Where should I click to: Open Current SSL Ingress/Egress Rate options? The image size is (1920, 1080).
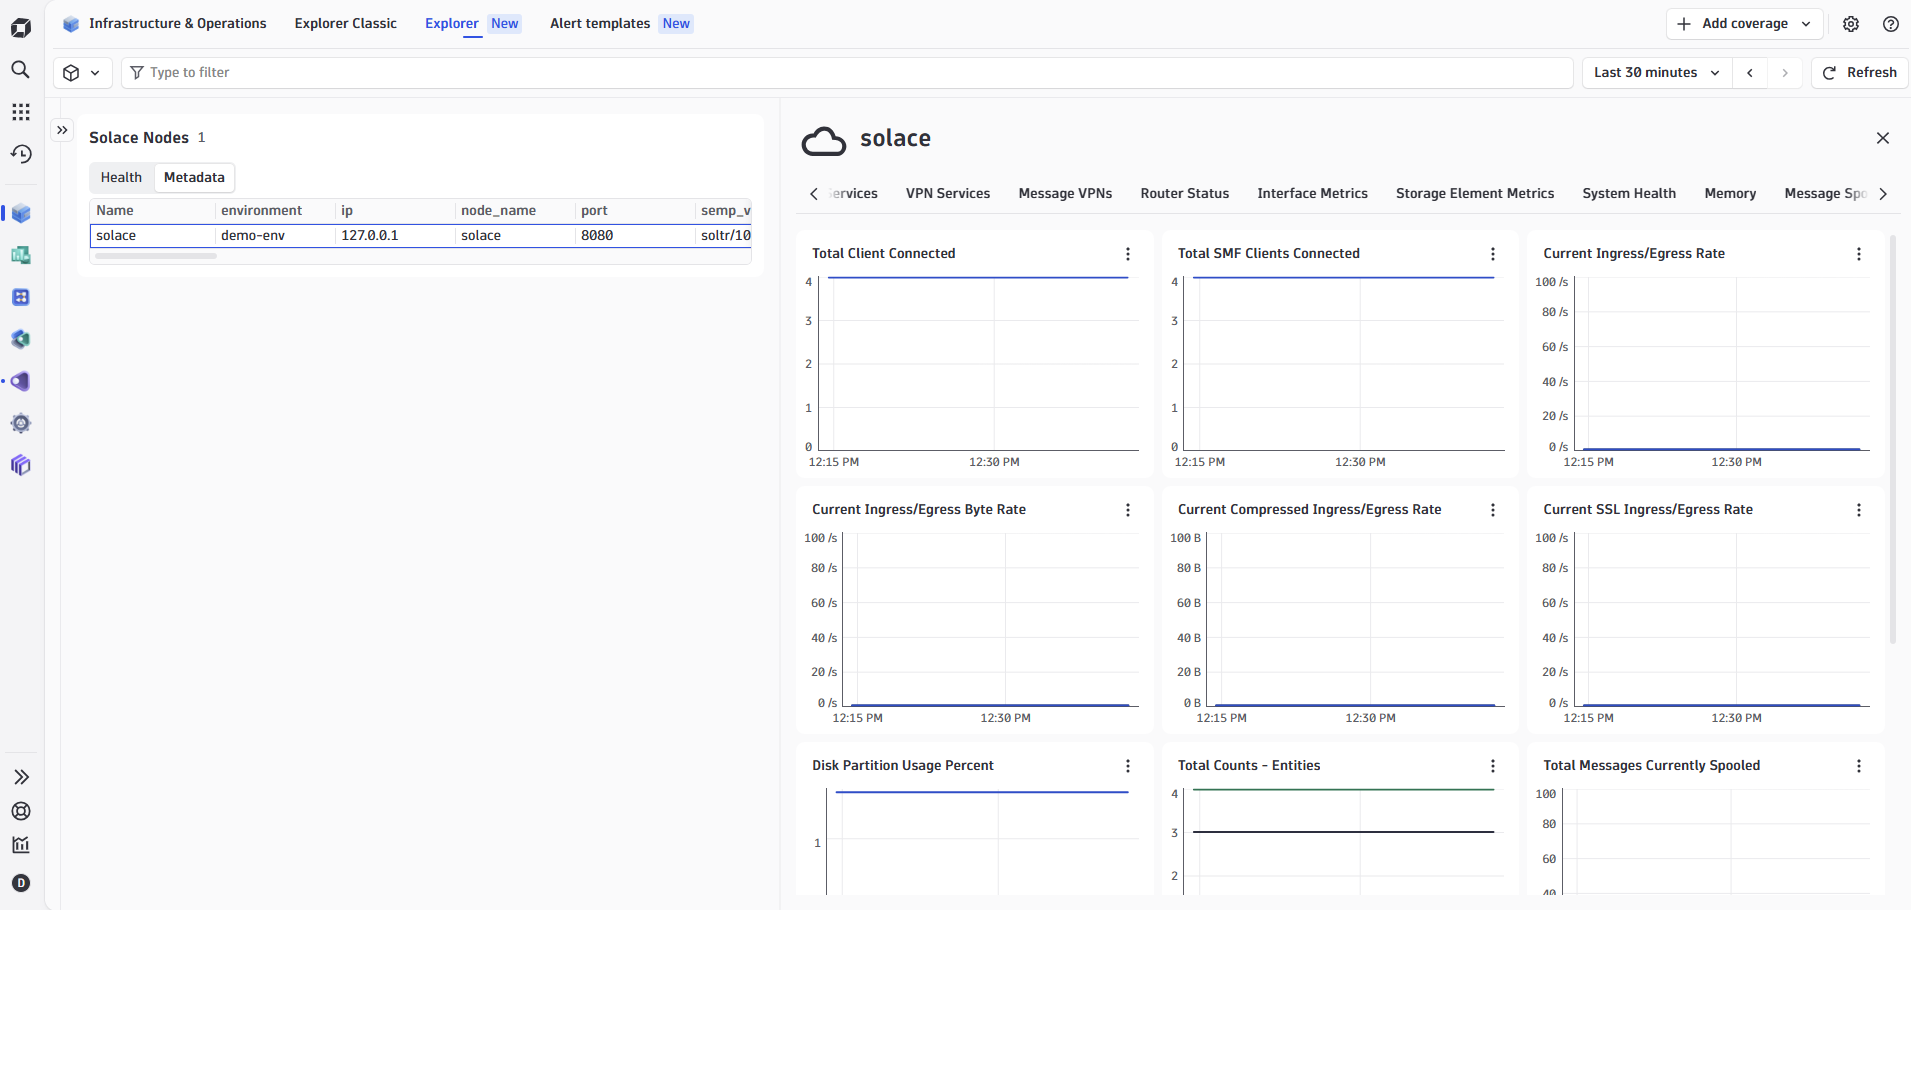1859,510
